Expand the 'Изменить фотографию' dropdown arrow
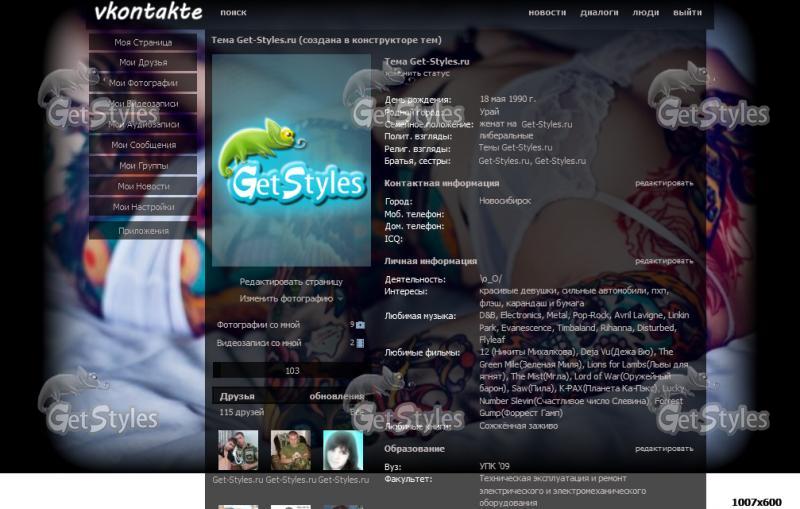800x509 pixels. (x=340, y=299)
